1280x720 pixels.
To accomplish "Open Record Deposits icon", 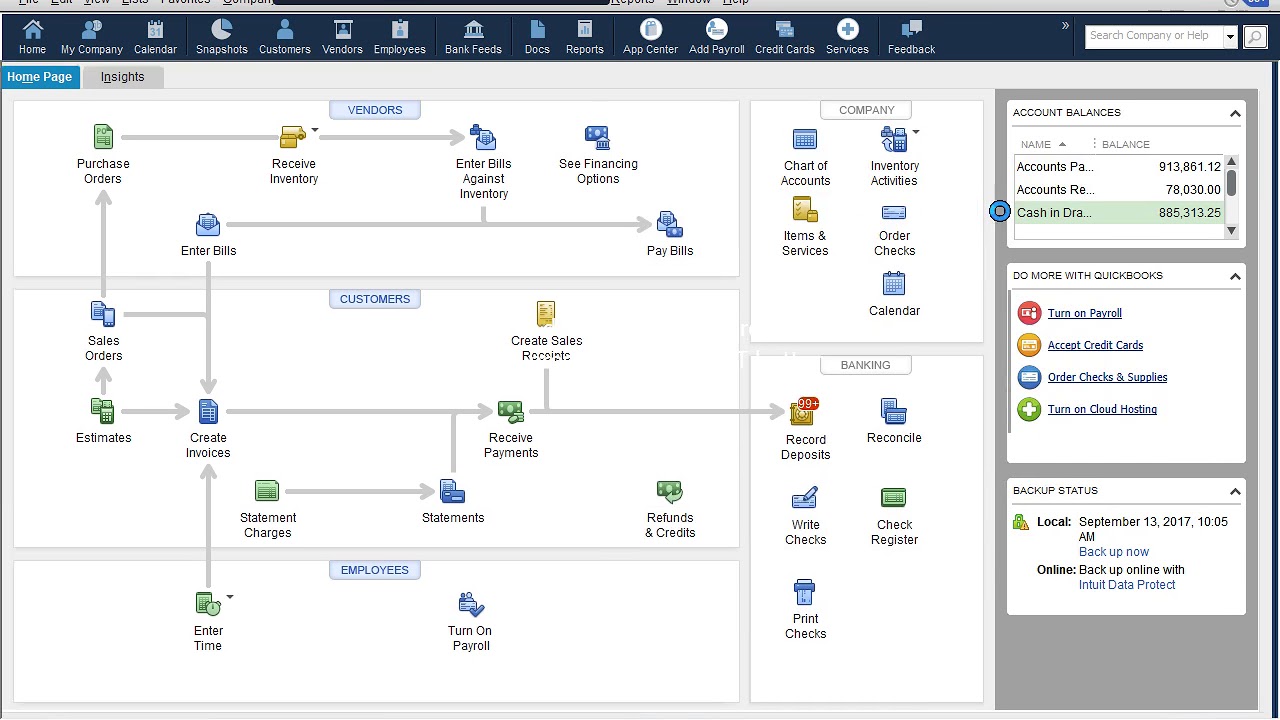I will [804, 411].
